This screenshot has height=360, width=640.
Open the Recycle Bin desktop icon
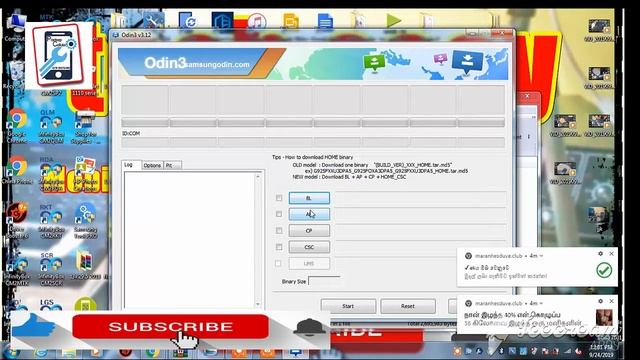click(15, 76)
